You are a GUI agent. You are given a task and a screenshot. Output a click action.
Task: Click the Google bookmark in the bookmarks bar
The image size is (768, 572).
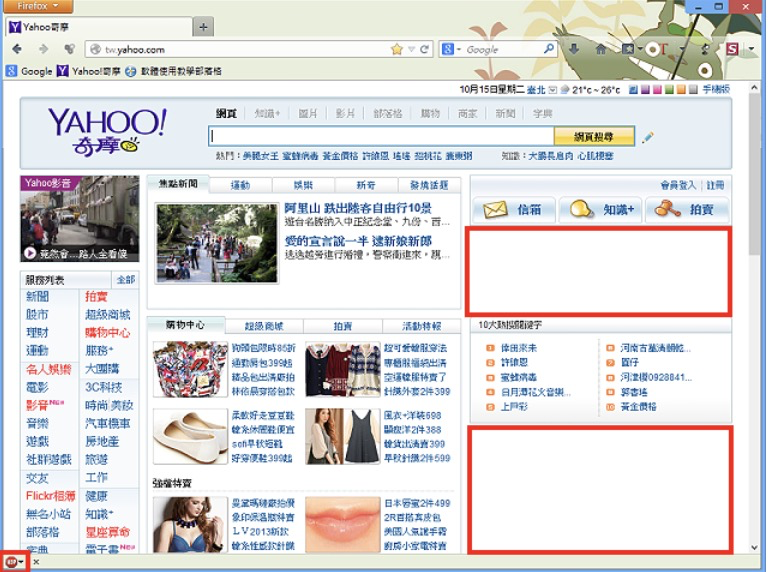(29, 71)
